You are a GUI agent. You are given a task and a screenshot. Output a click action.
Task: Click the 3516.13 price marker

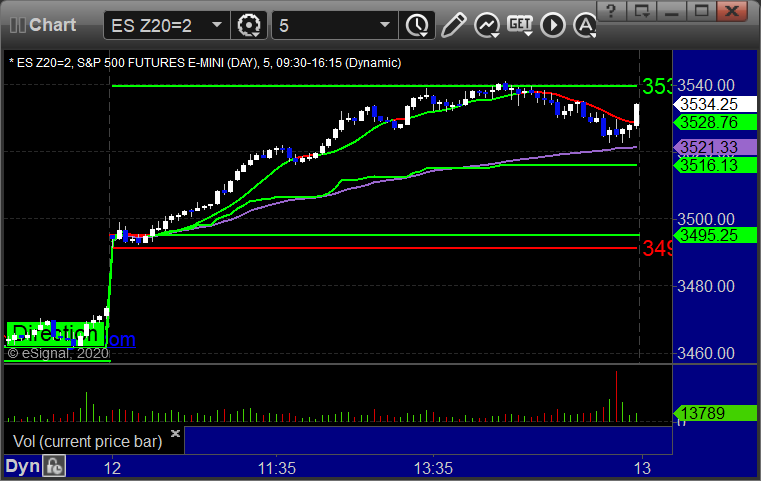point(714,165)
